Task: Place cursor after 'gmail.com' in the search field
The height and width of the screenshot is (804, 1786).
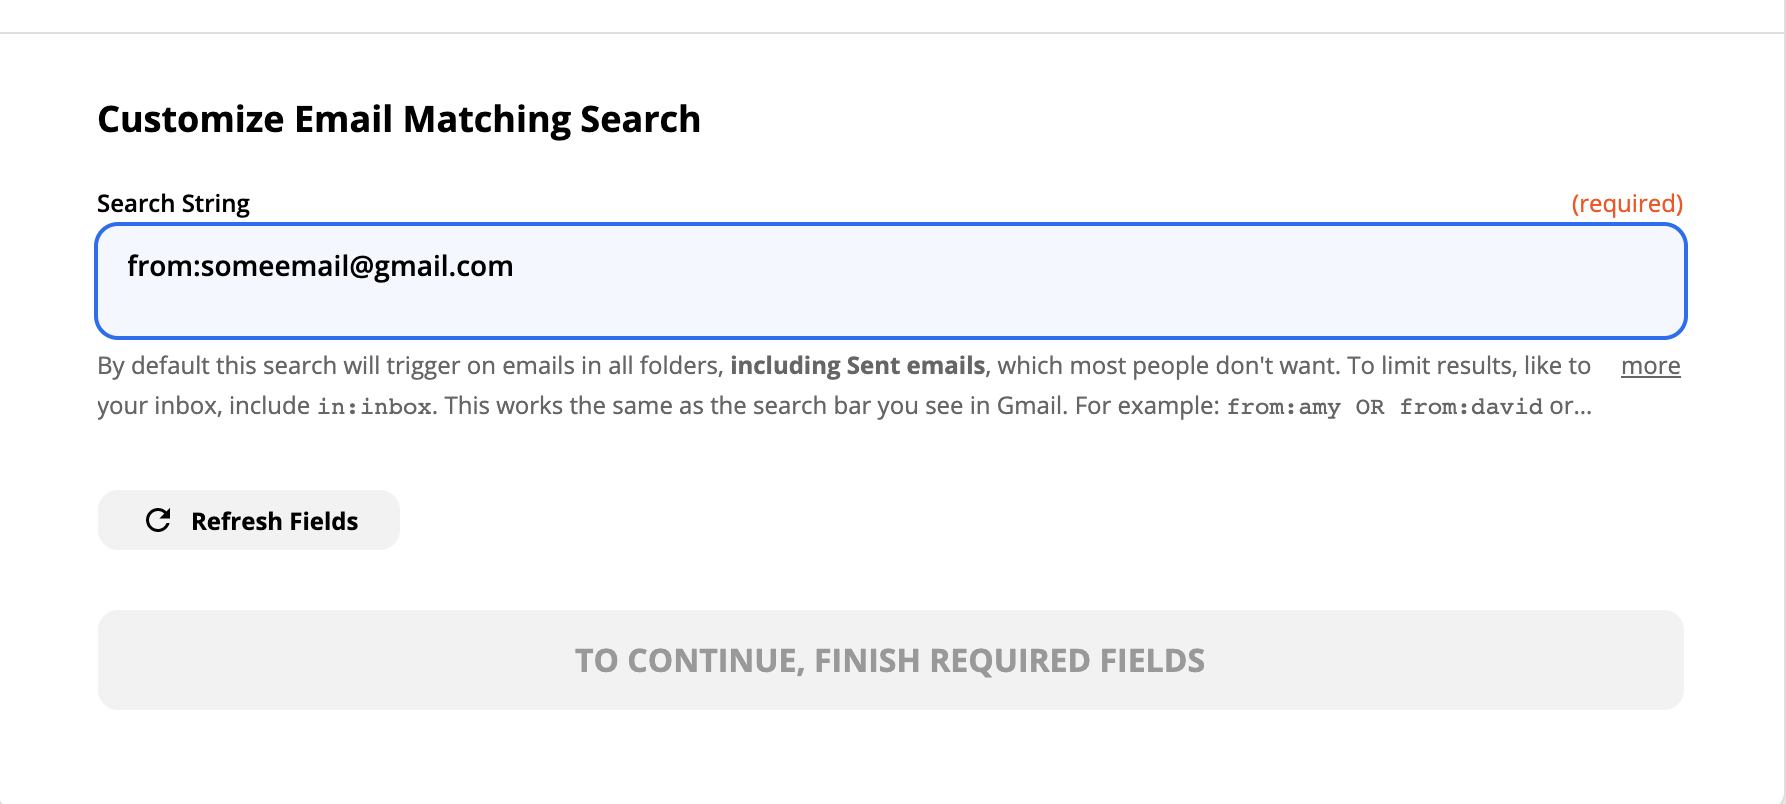Action: coord(515,266)
